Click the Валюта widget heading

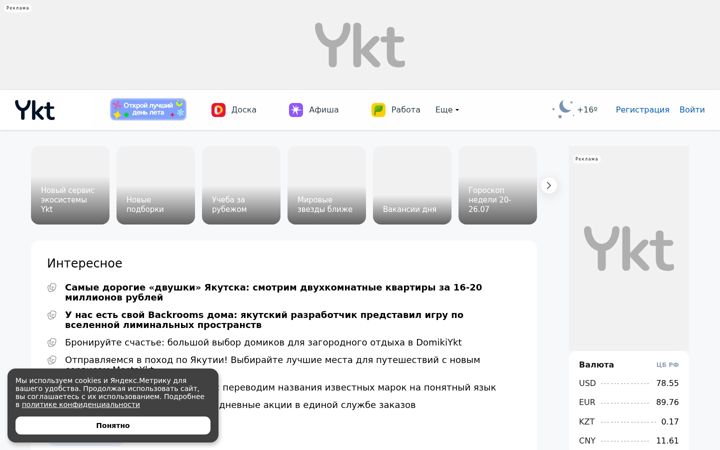596,365
